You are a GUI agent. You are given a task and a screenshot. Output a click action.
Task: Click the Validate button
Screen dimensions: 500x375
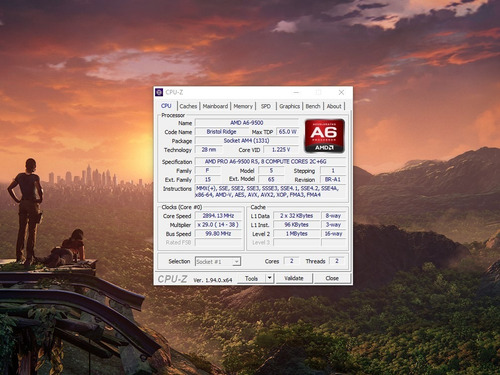pyautogui.click(x=294, y=278)
